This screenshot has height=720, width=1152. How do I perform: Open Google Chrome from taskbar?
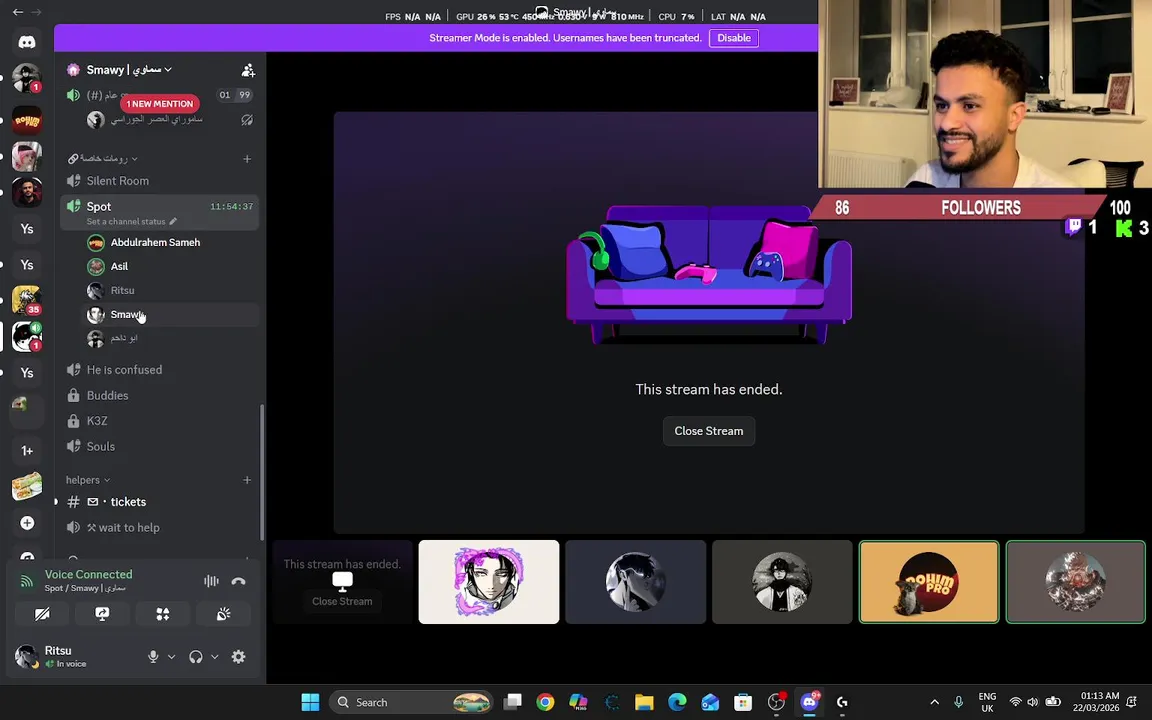[x=544, y=702]
